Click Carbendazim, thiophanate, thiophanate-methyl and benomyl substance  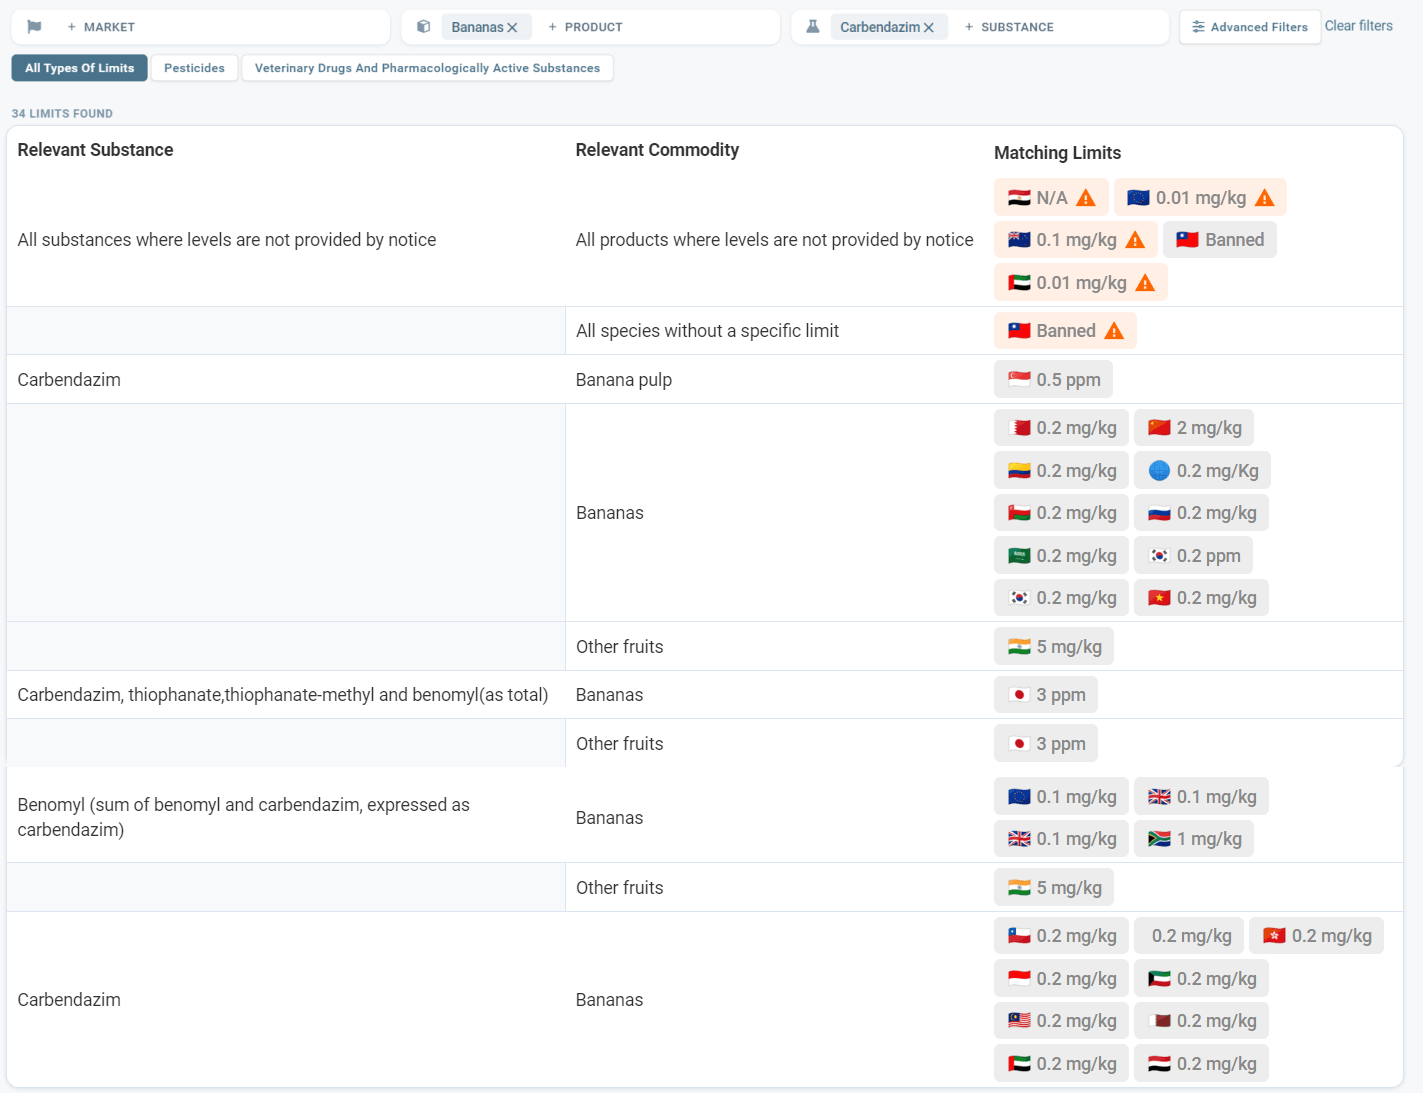coord(283,695)
